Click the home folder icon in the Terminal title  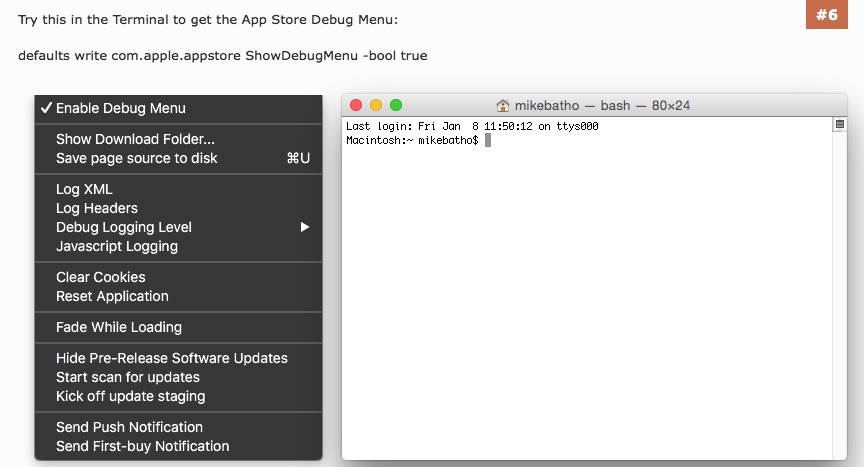click(x=503, y=105)
